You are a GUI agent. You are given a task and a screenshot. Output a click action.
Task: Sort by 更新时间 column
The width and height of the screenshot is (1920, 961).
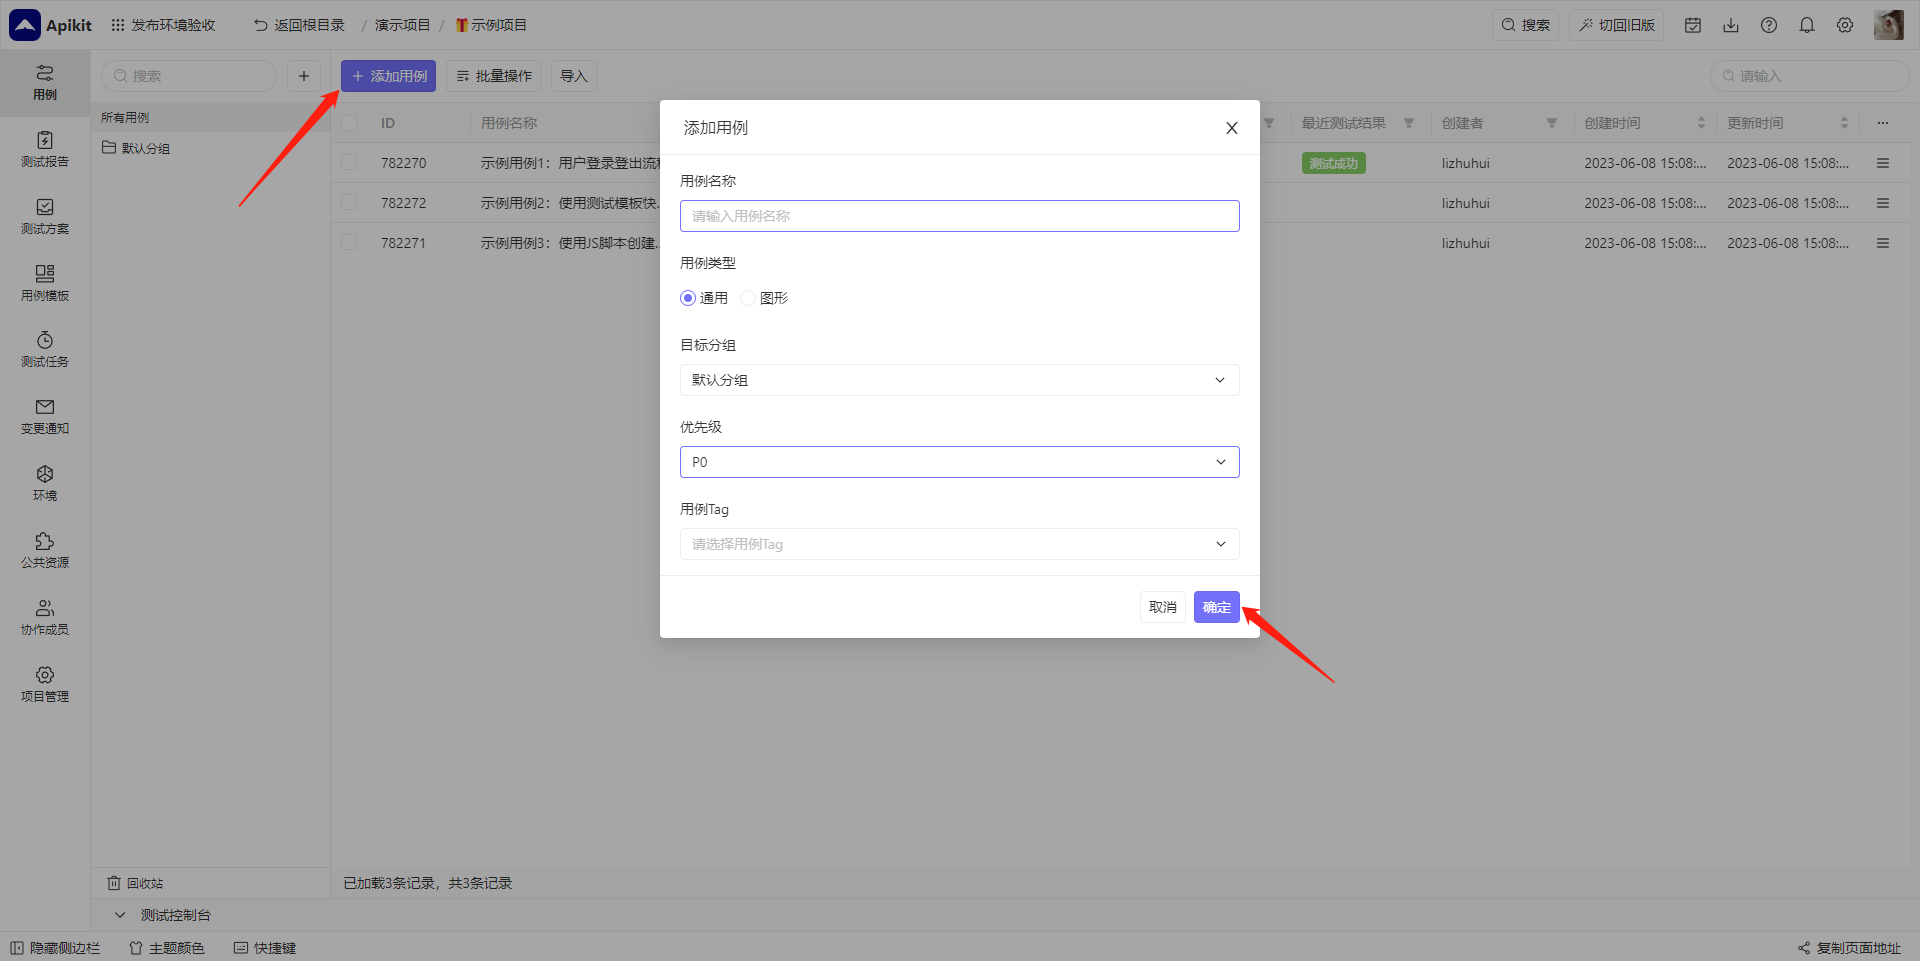tap(1844, 123)
